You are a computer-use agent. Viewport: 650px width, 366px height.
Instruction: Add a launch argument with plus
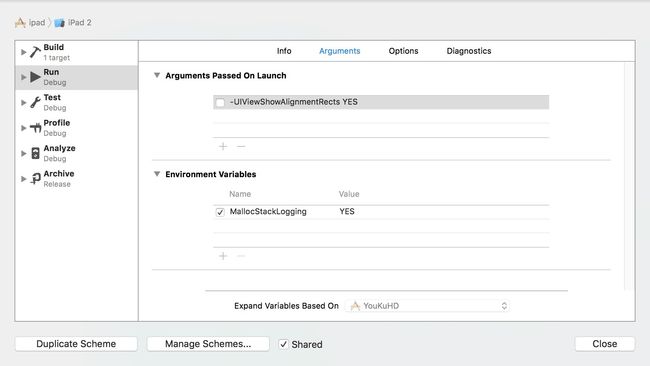point(223,146)
